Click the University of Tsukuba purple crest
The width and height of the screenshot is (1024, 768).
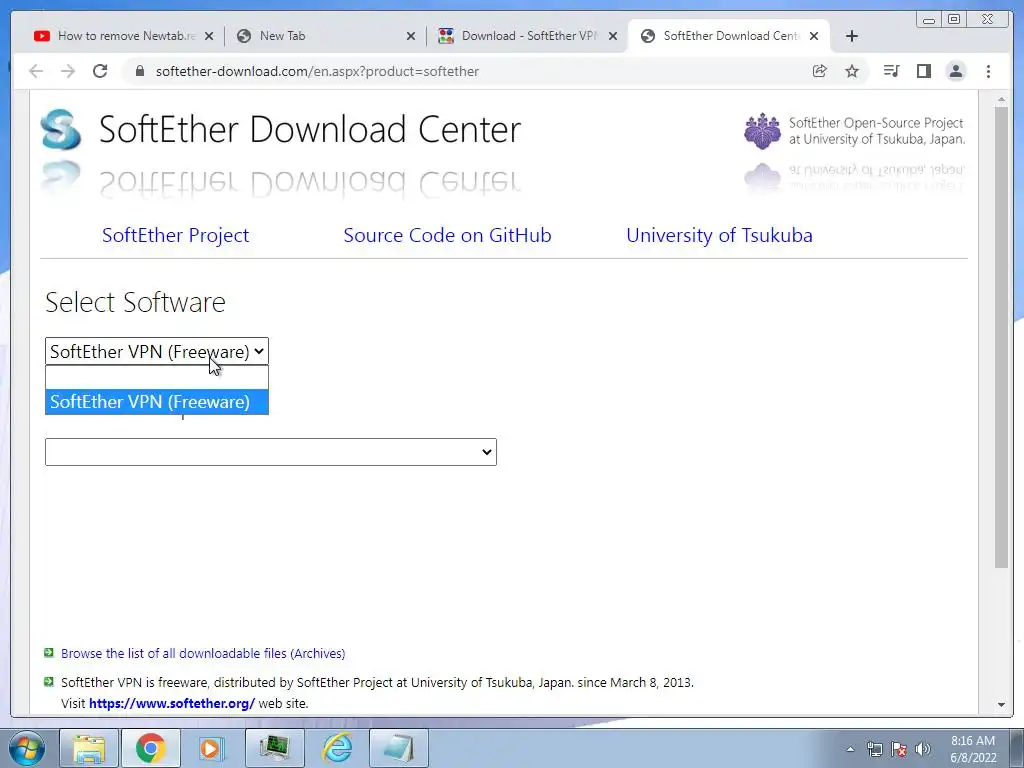coord(762,131)
